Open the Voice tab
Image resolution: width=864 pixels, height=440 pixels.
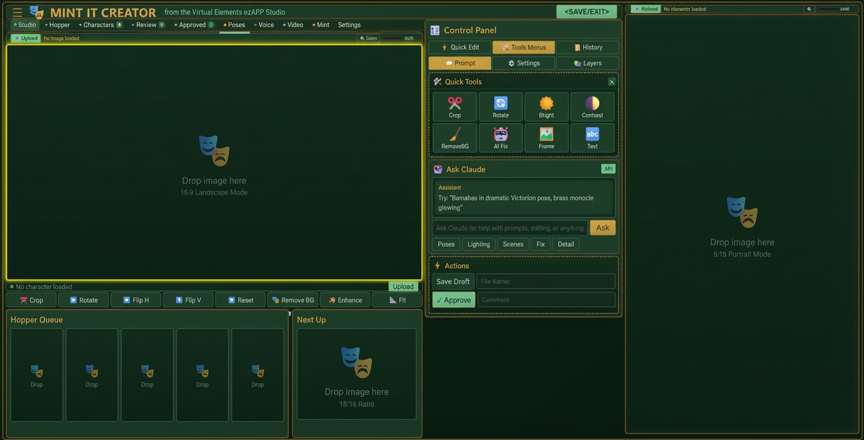click(x=264, y=25)
